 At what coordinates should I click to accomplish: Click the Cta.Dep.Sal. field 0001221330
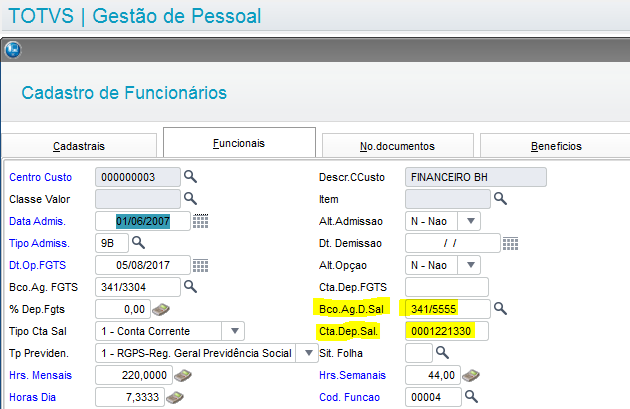[x=447, y=331]
